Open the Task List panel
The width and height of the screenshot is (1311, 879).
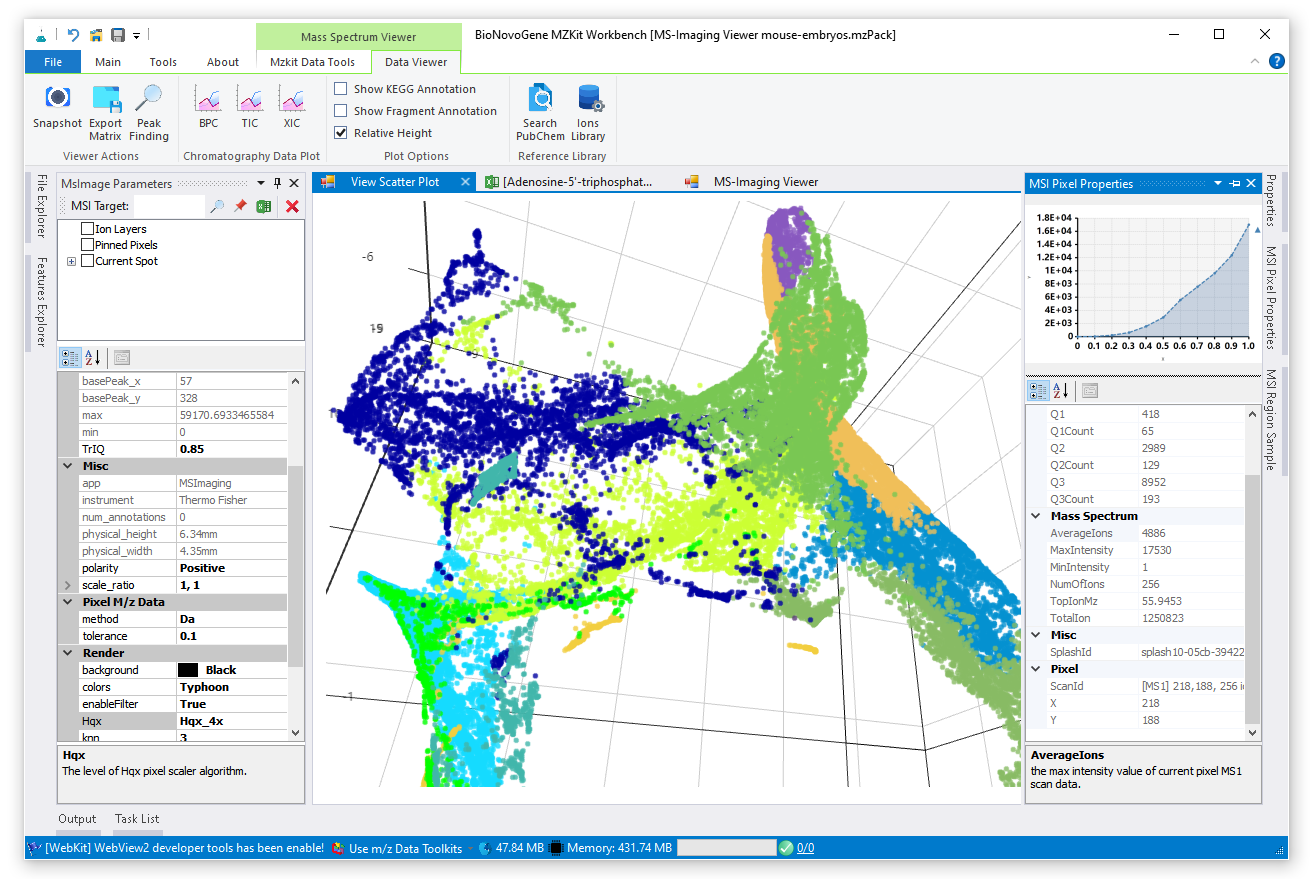pos(137,819)
